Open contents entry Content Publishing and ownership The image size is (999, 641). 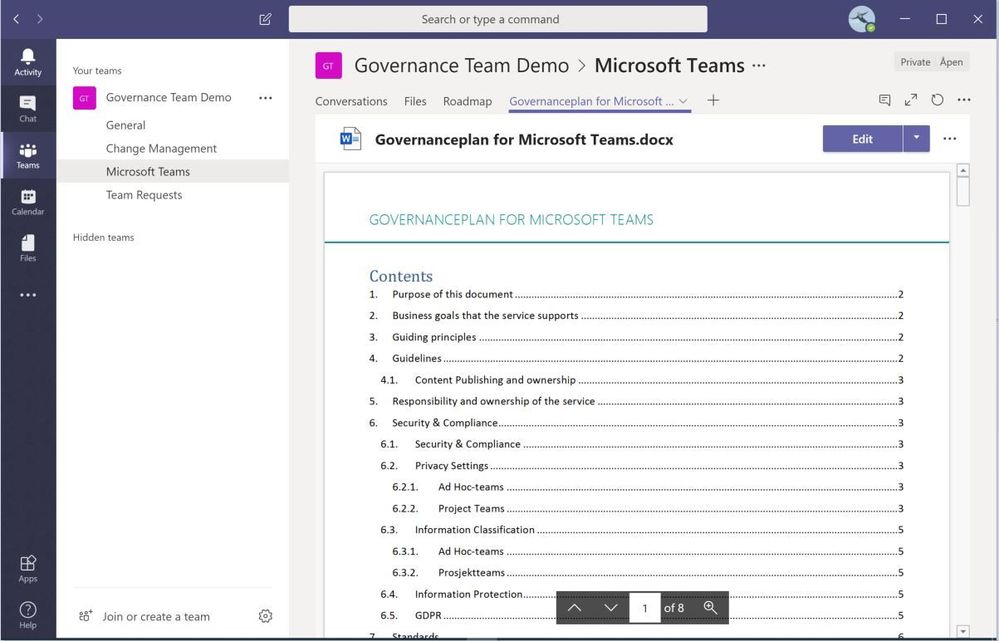(x=642, y=380)
